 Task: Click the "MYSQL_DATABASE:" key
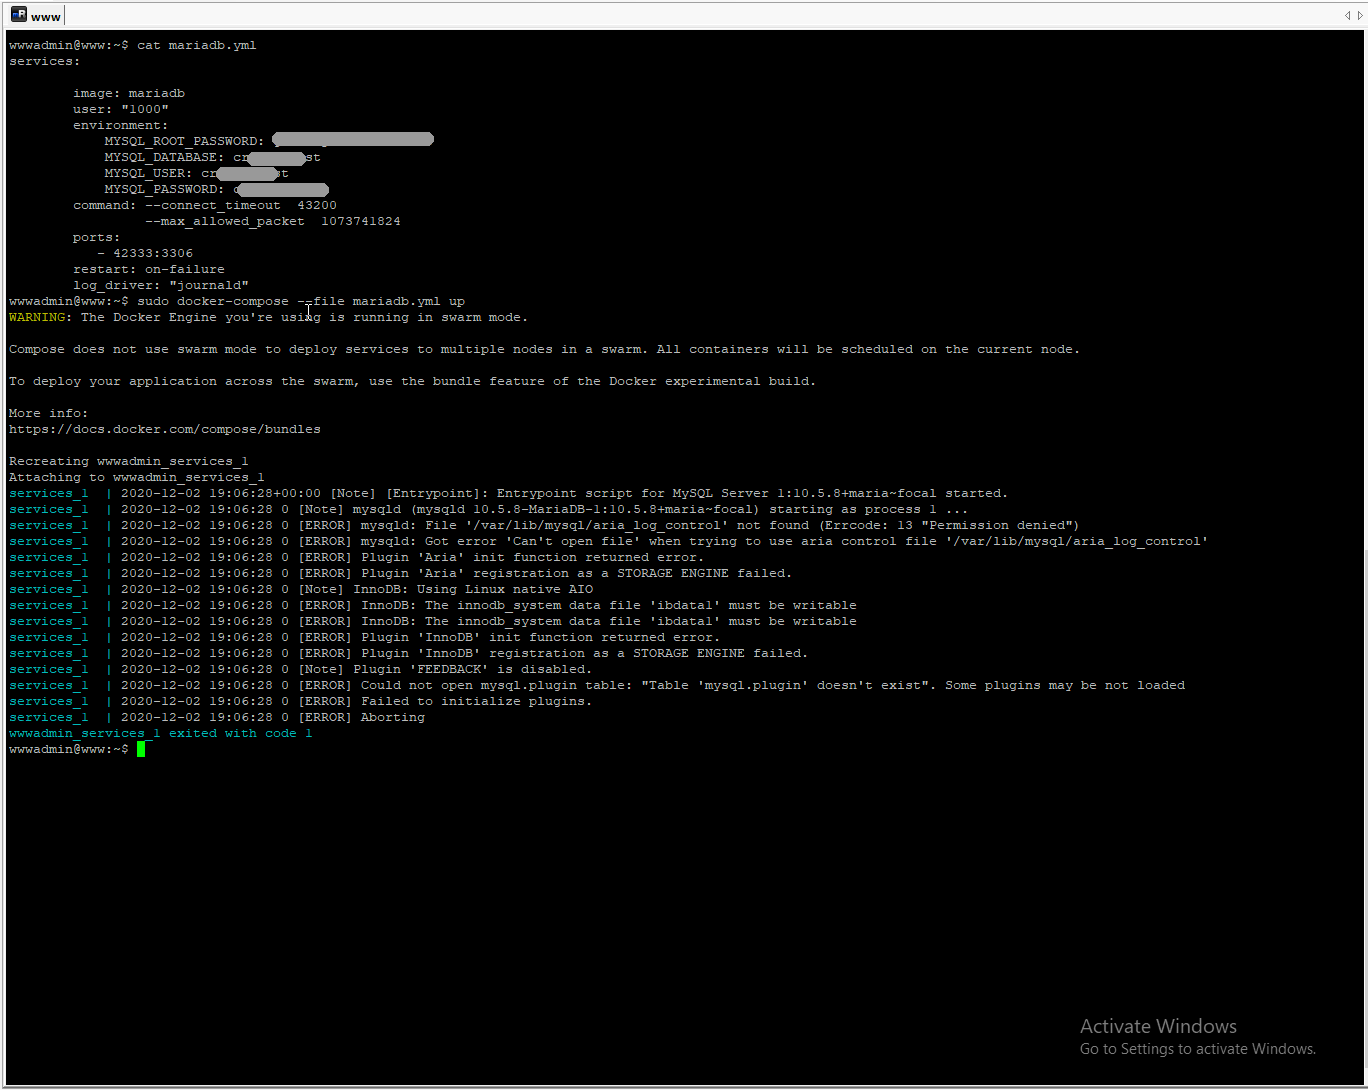165,157
